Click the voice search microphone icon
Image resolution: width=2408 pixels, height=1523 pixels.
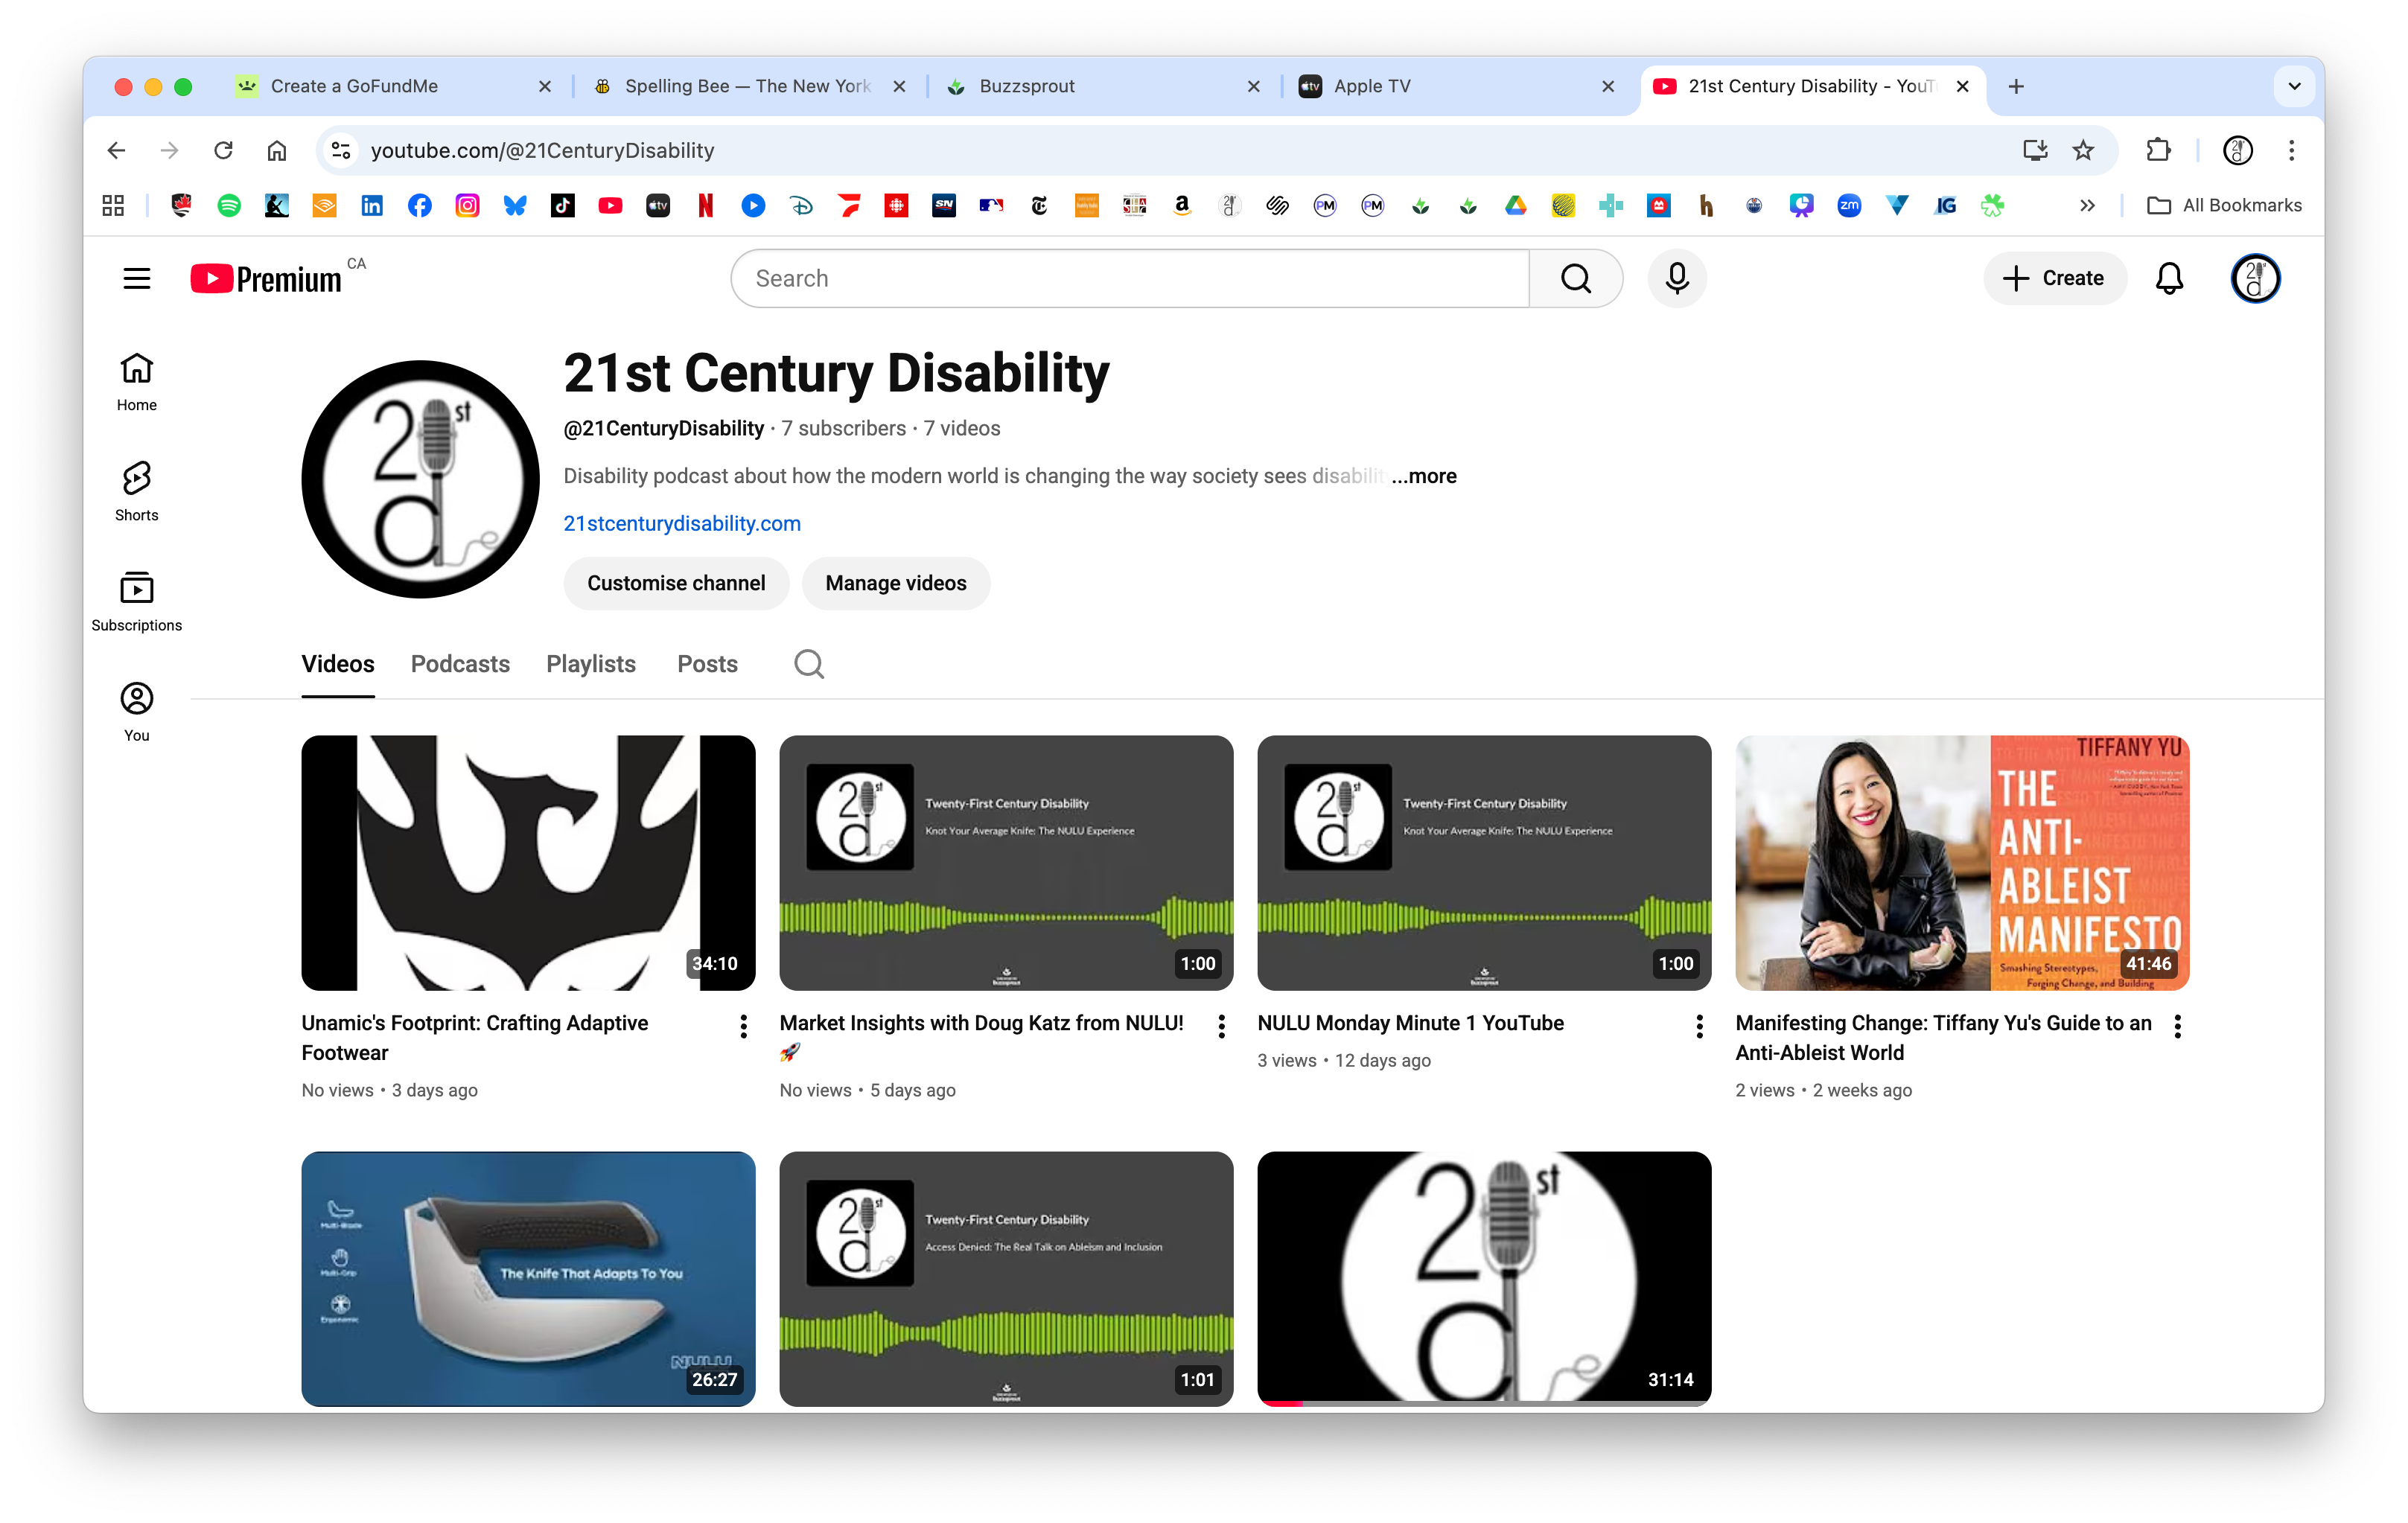1677,278
